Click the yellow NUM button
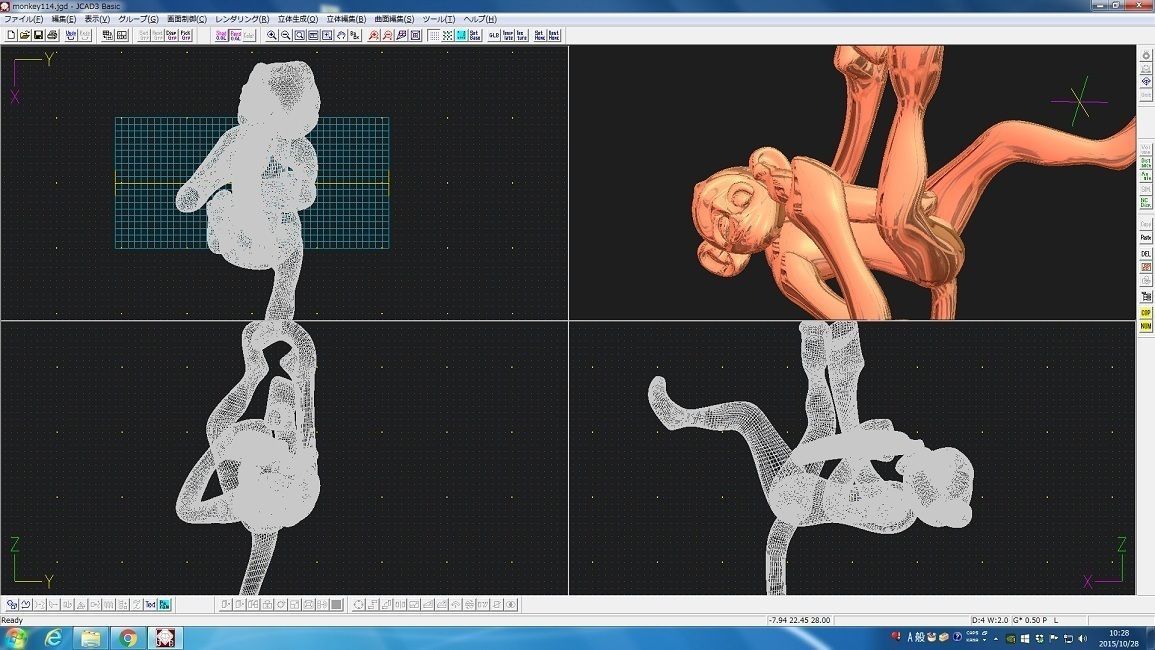 (x=1145, y=326)
